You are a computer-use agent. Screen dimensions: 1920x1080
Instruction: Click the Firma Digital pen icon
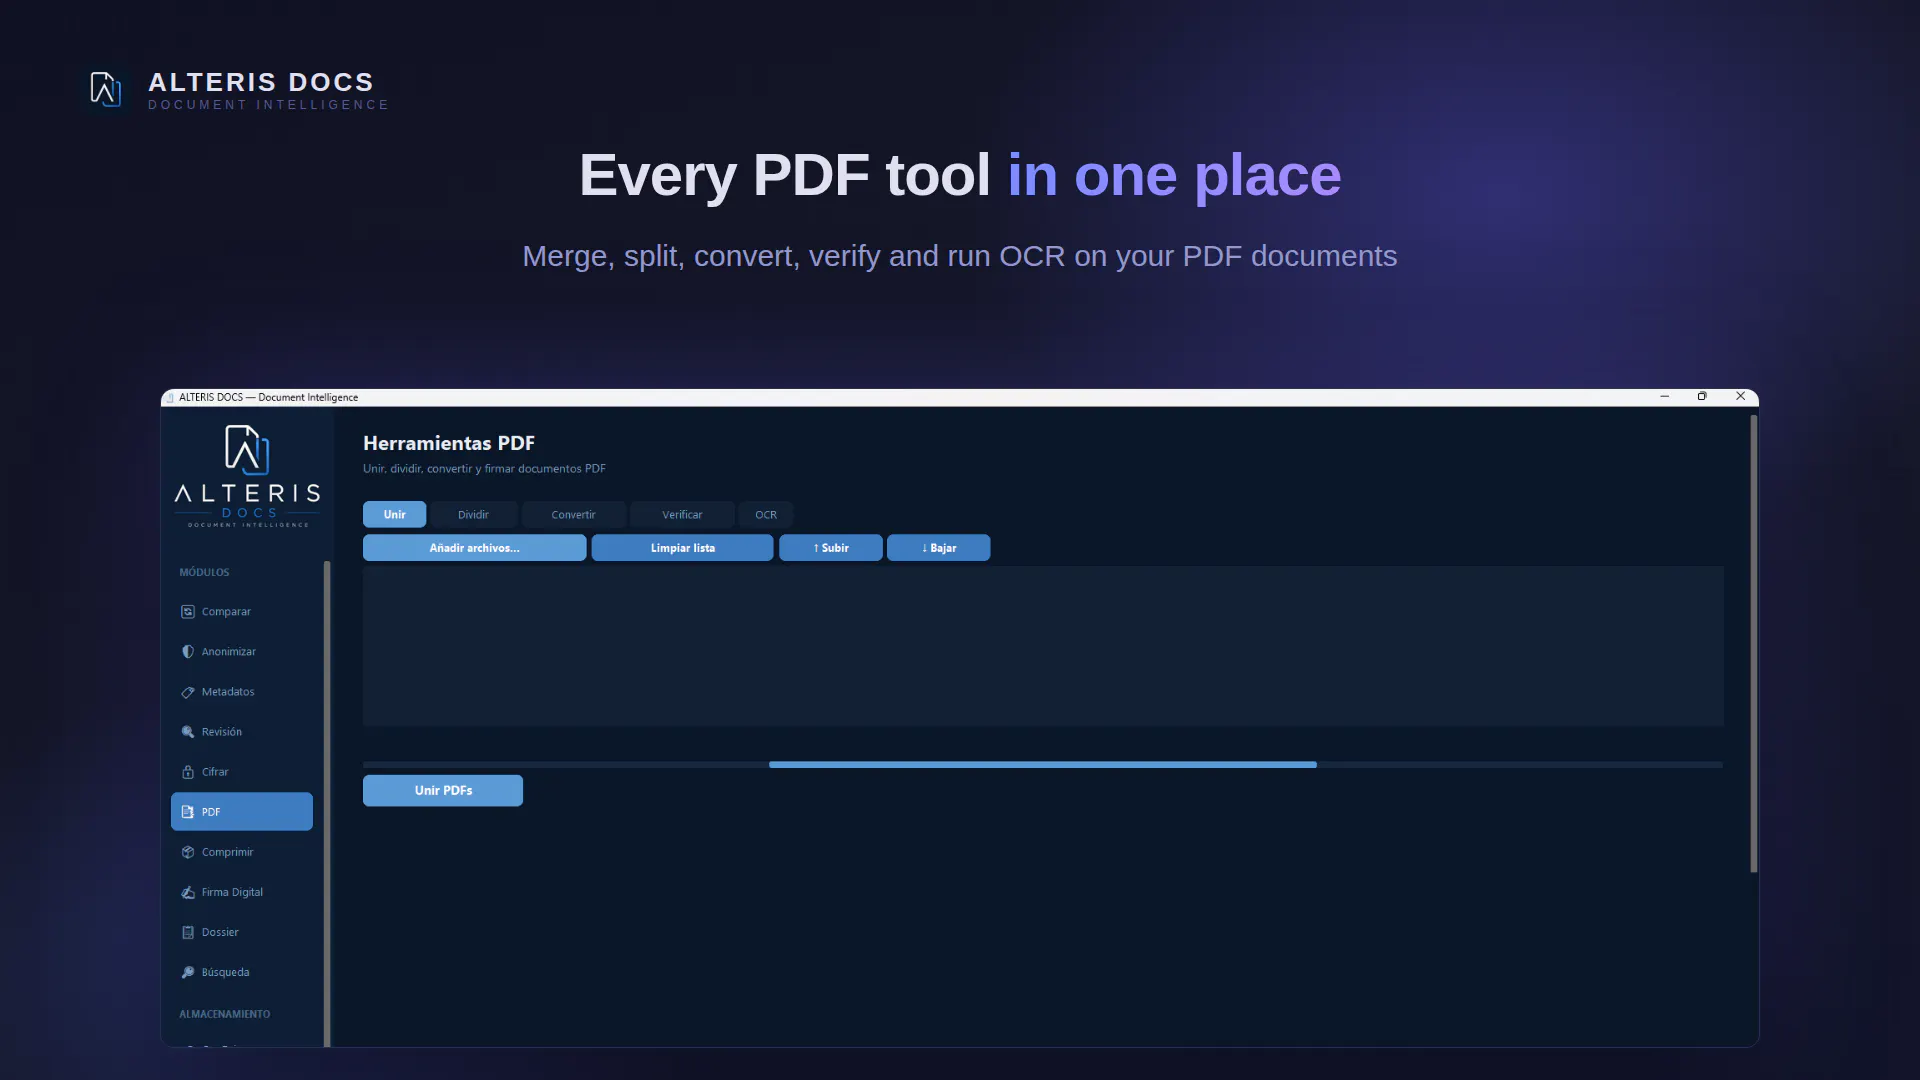[x=187, y=892]
